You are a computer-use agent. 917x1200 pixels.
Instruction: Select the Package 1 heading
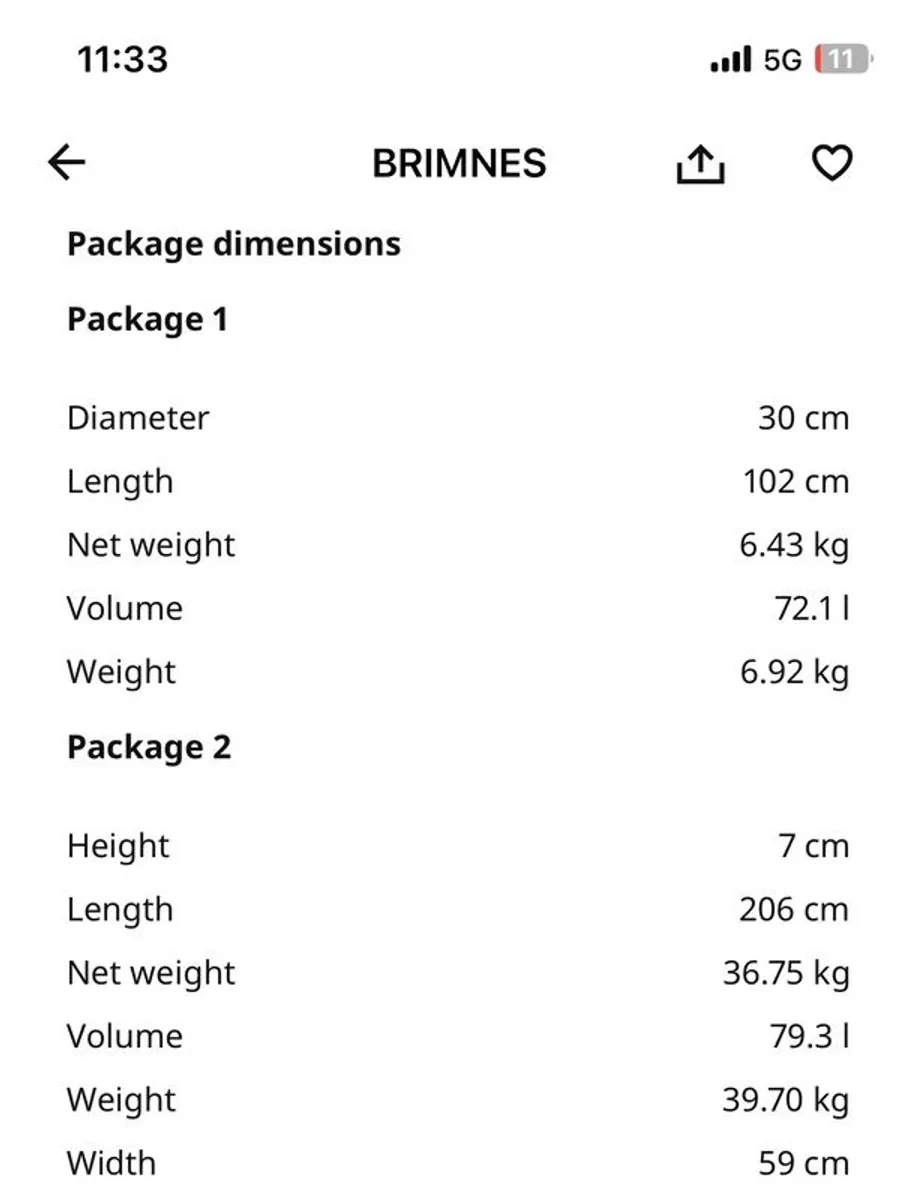148,320
